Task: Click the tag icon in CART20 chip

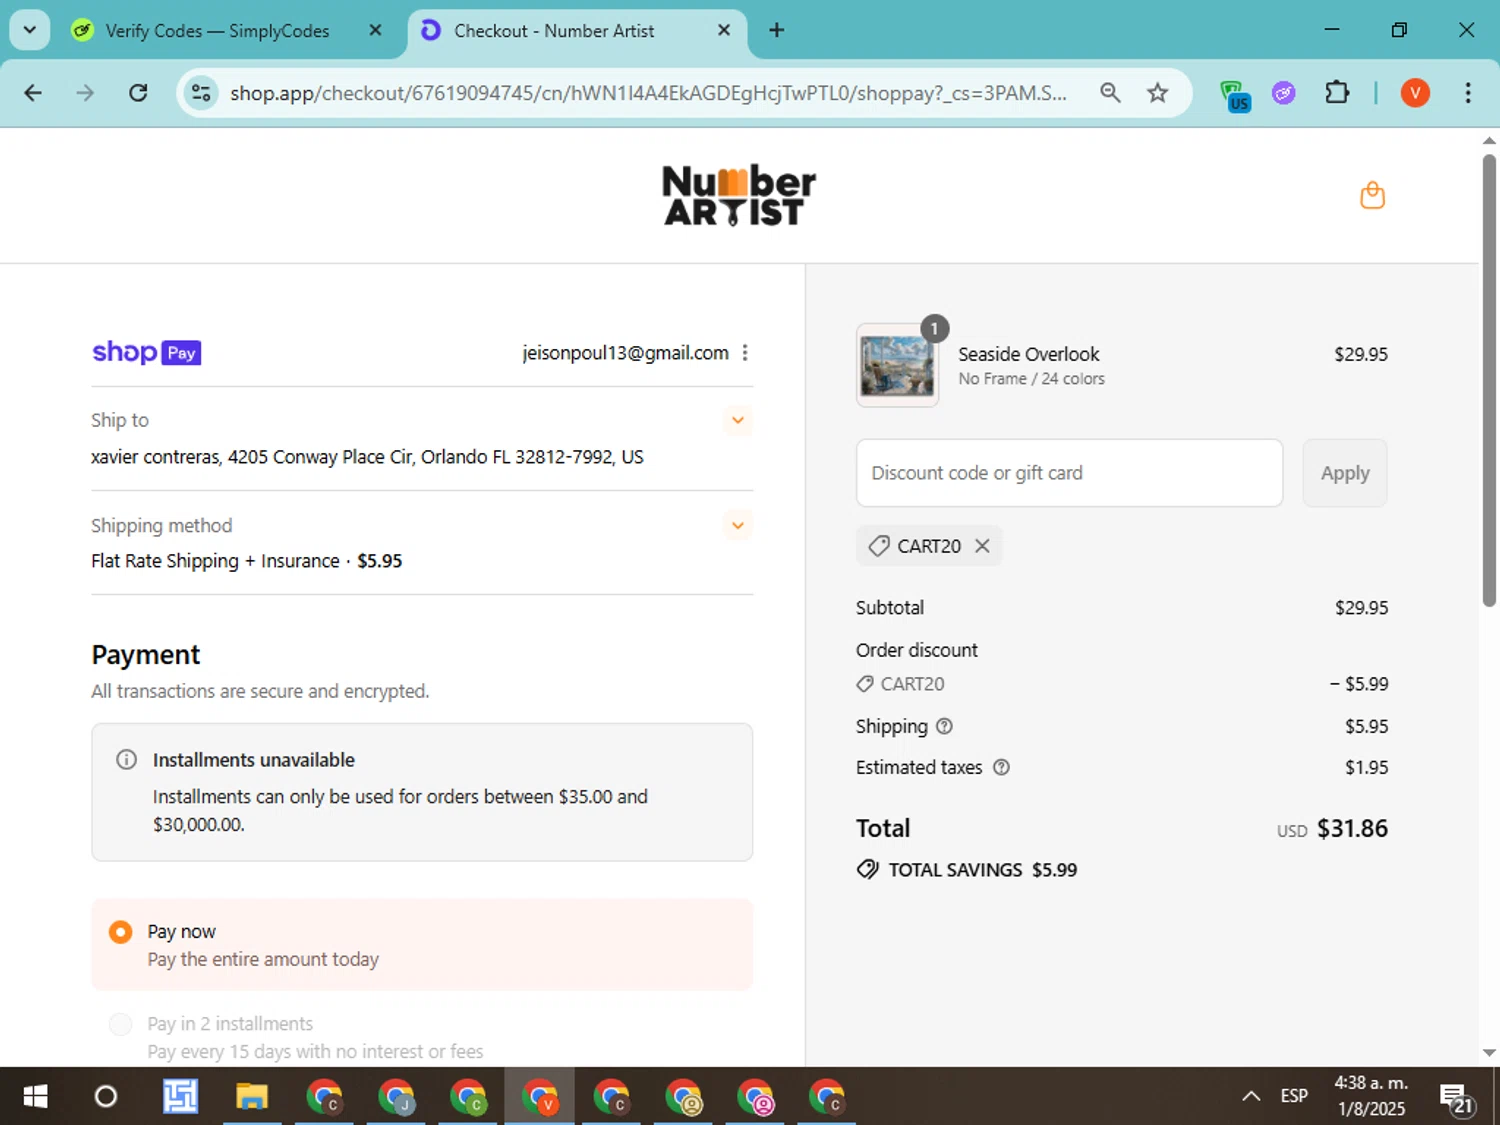Action: [879, 546]
